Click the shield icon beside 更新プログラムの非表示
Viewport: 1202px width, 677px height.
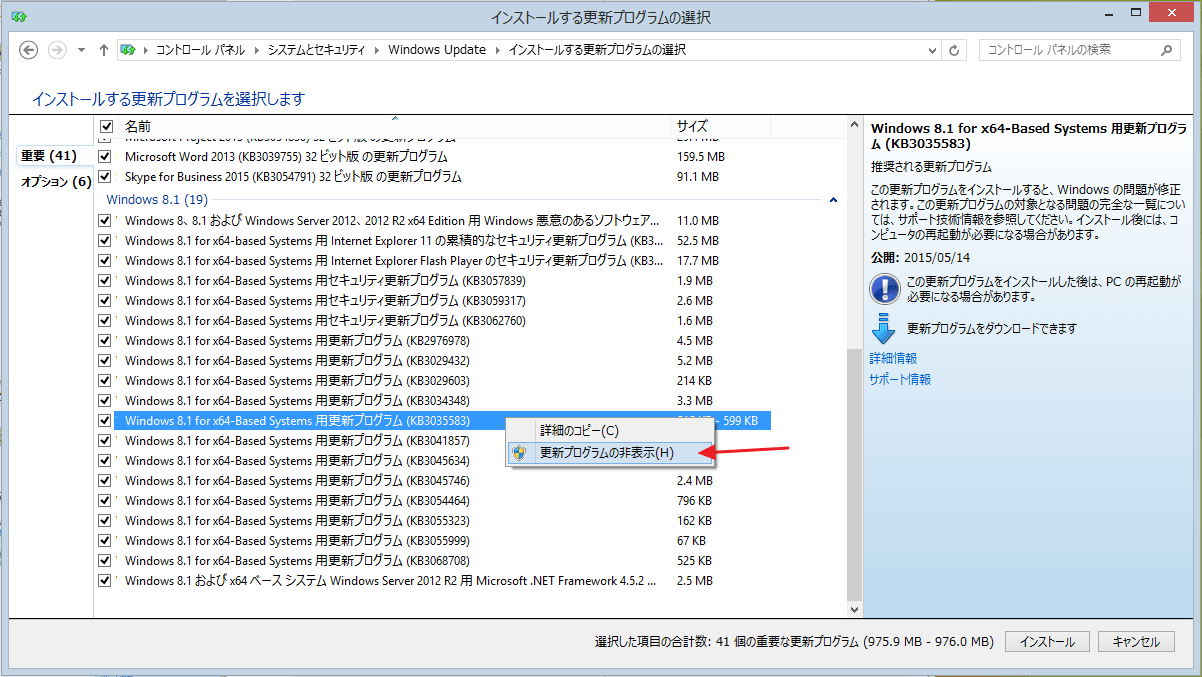tap(519, 452)
